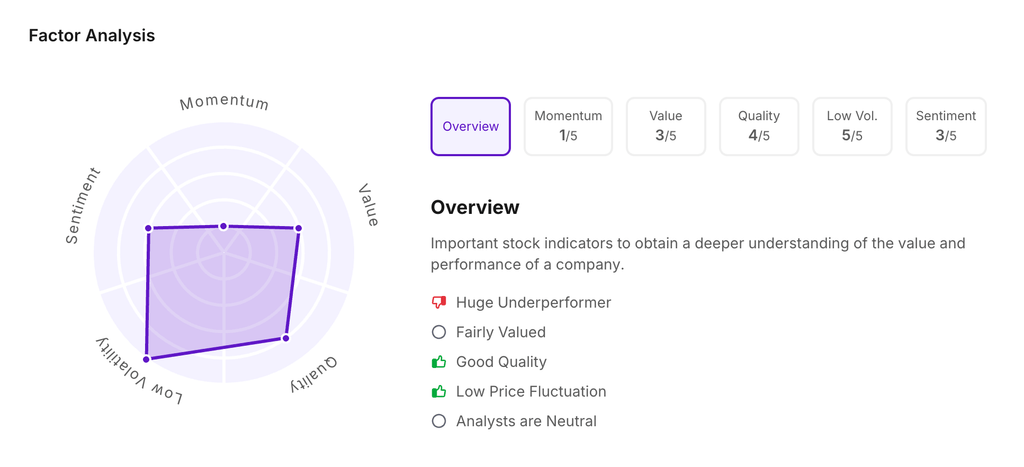Click the Low Price Fluctuation label
1024x467 pixels.
click(x=531, y=391)
